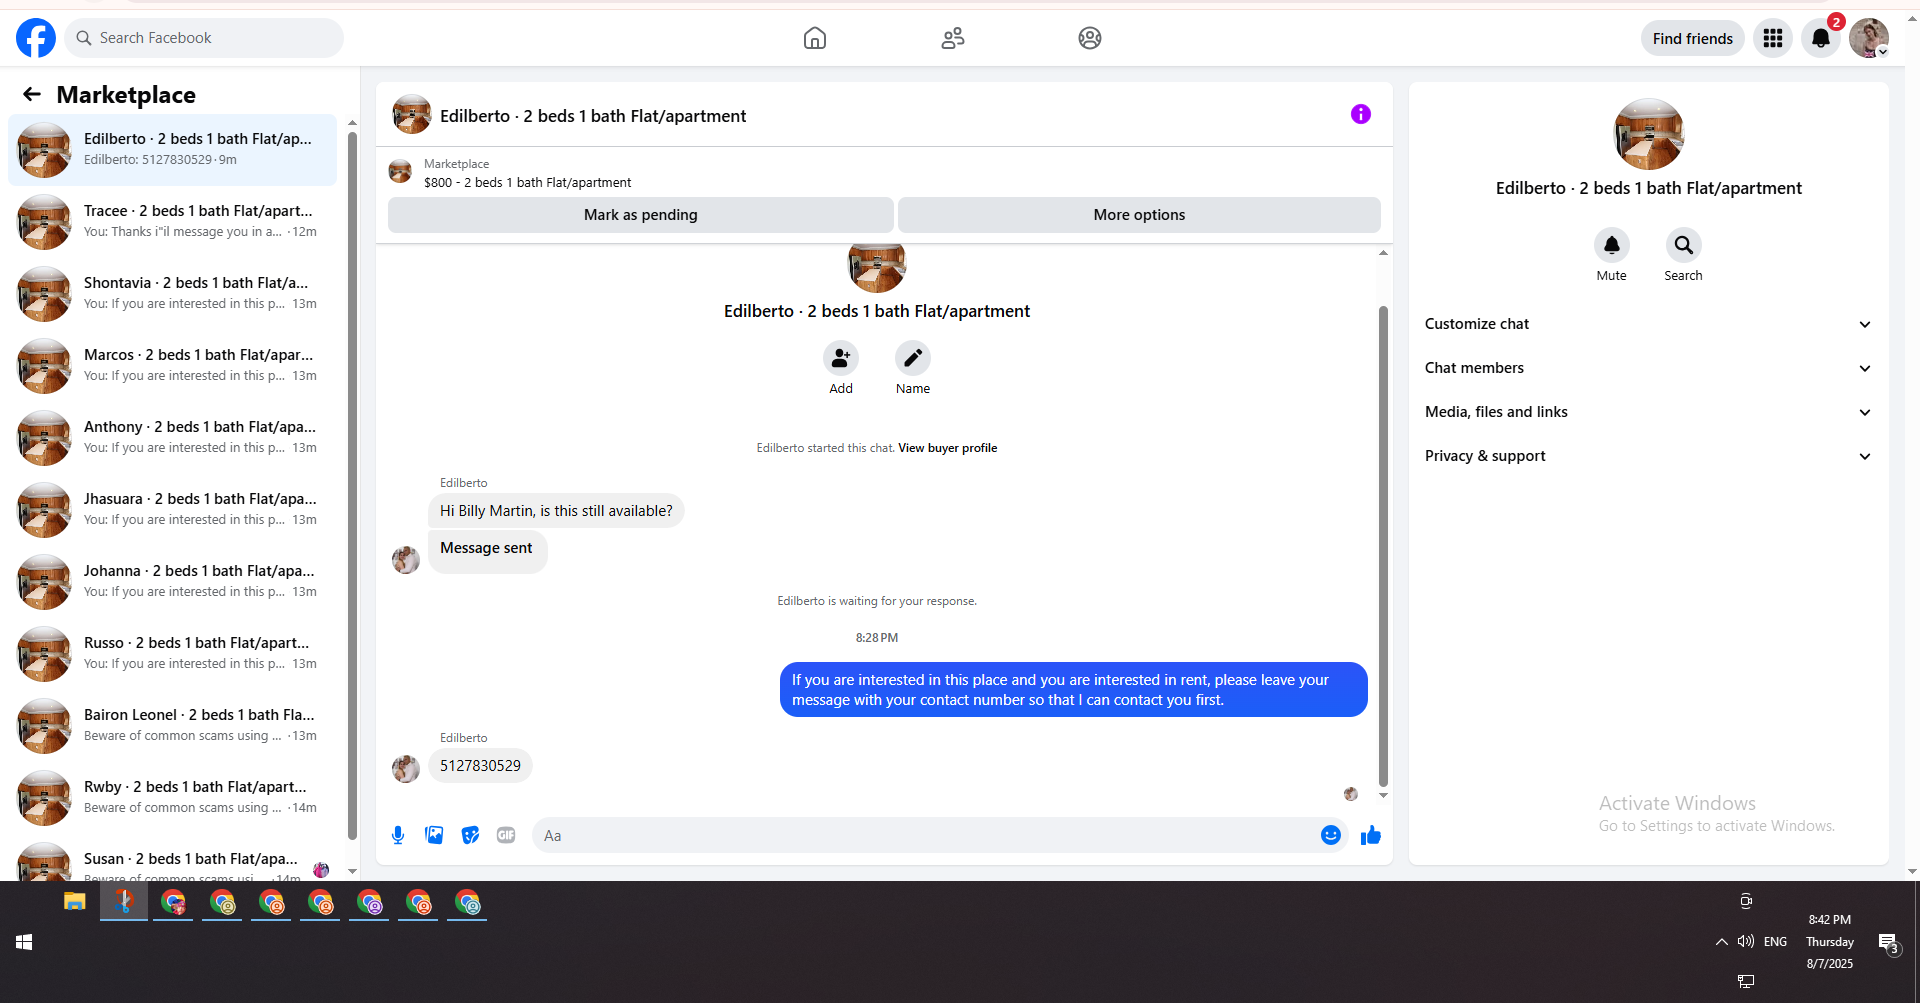Open Windows Start menu
This screenshot has width=1920, height=1003.
pyautogui.click(x=25, y=942)
